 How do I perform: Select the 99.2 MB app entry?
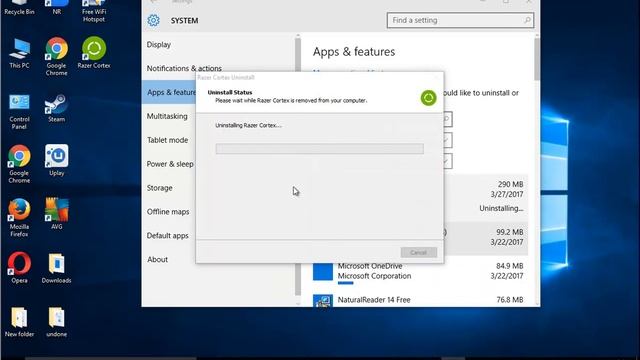(x=486, y=239)
